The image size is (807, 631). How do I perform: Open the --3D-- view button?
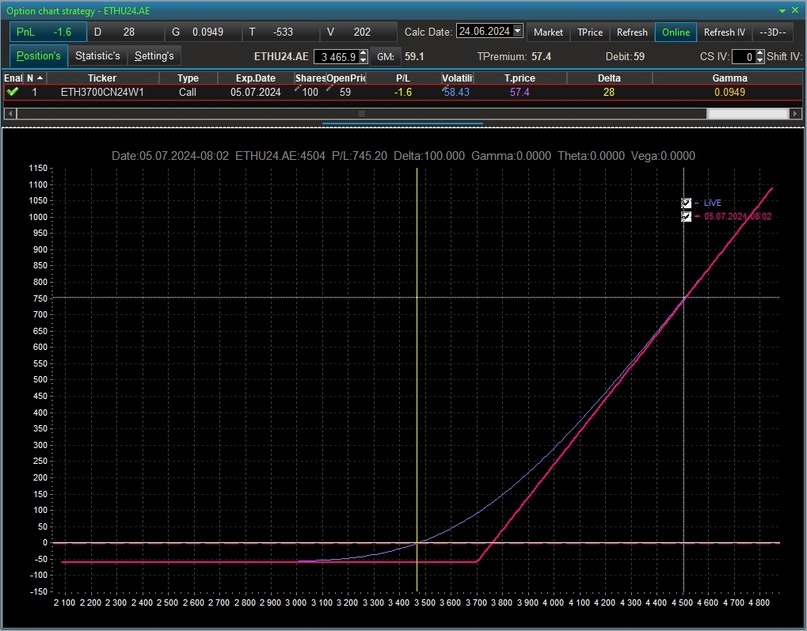click(x=773, y=32)
